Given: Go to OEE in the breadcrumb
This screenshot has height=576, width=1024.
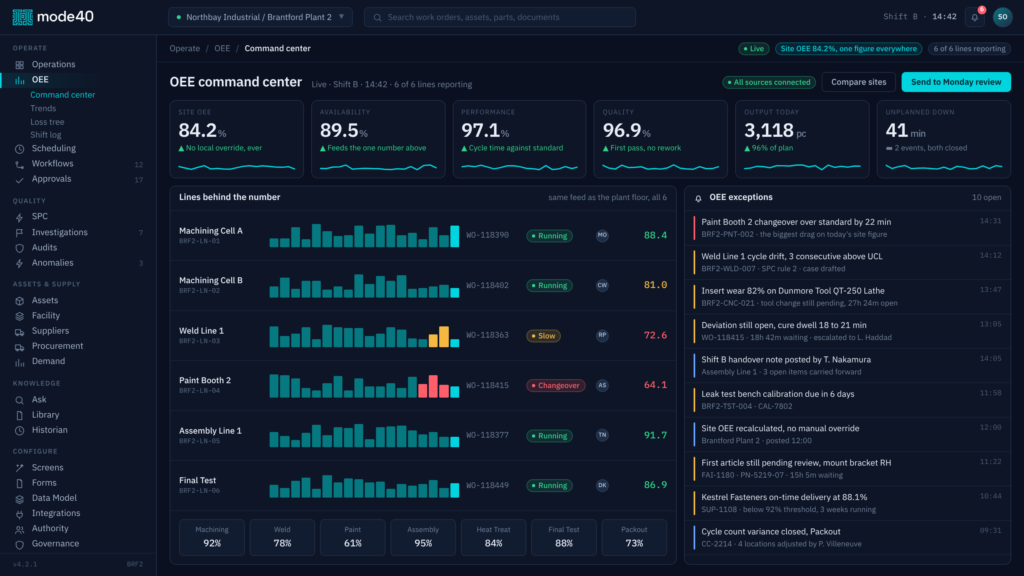Looking at the screenshot, I should pyautogui.click(x=222, y=48).
